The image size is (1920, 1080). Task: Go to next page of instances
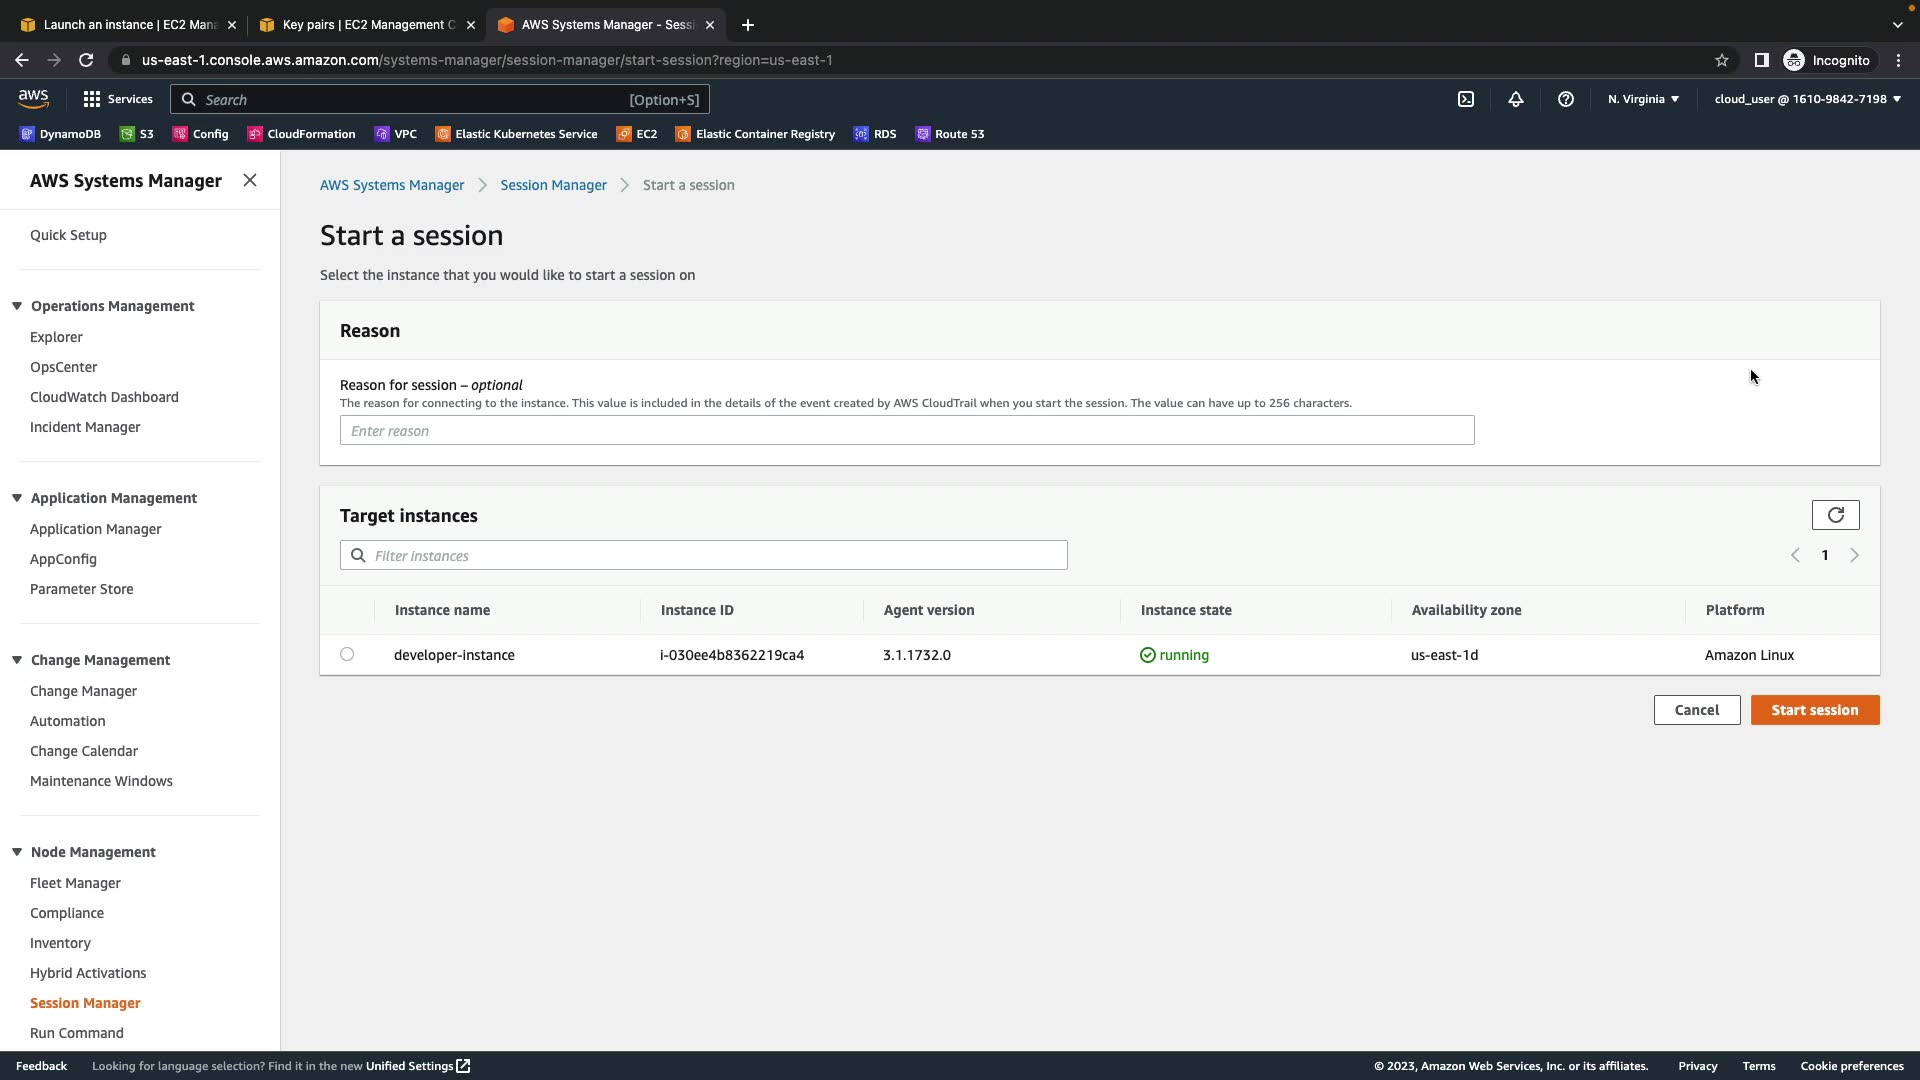pyautogui.click(x=1854, y=555)
